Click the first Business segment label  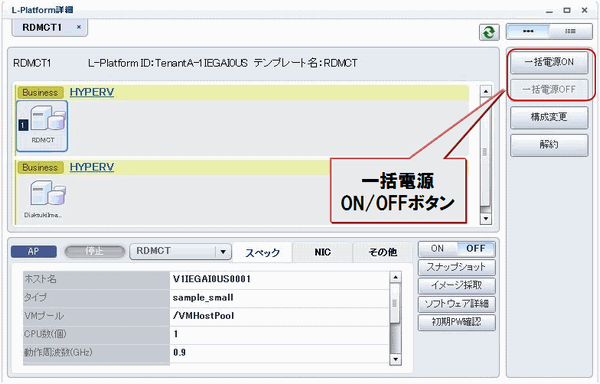click(x=40, y=93)
